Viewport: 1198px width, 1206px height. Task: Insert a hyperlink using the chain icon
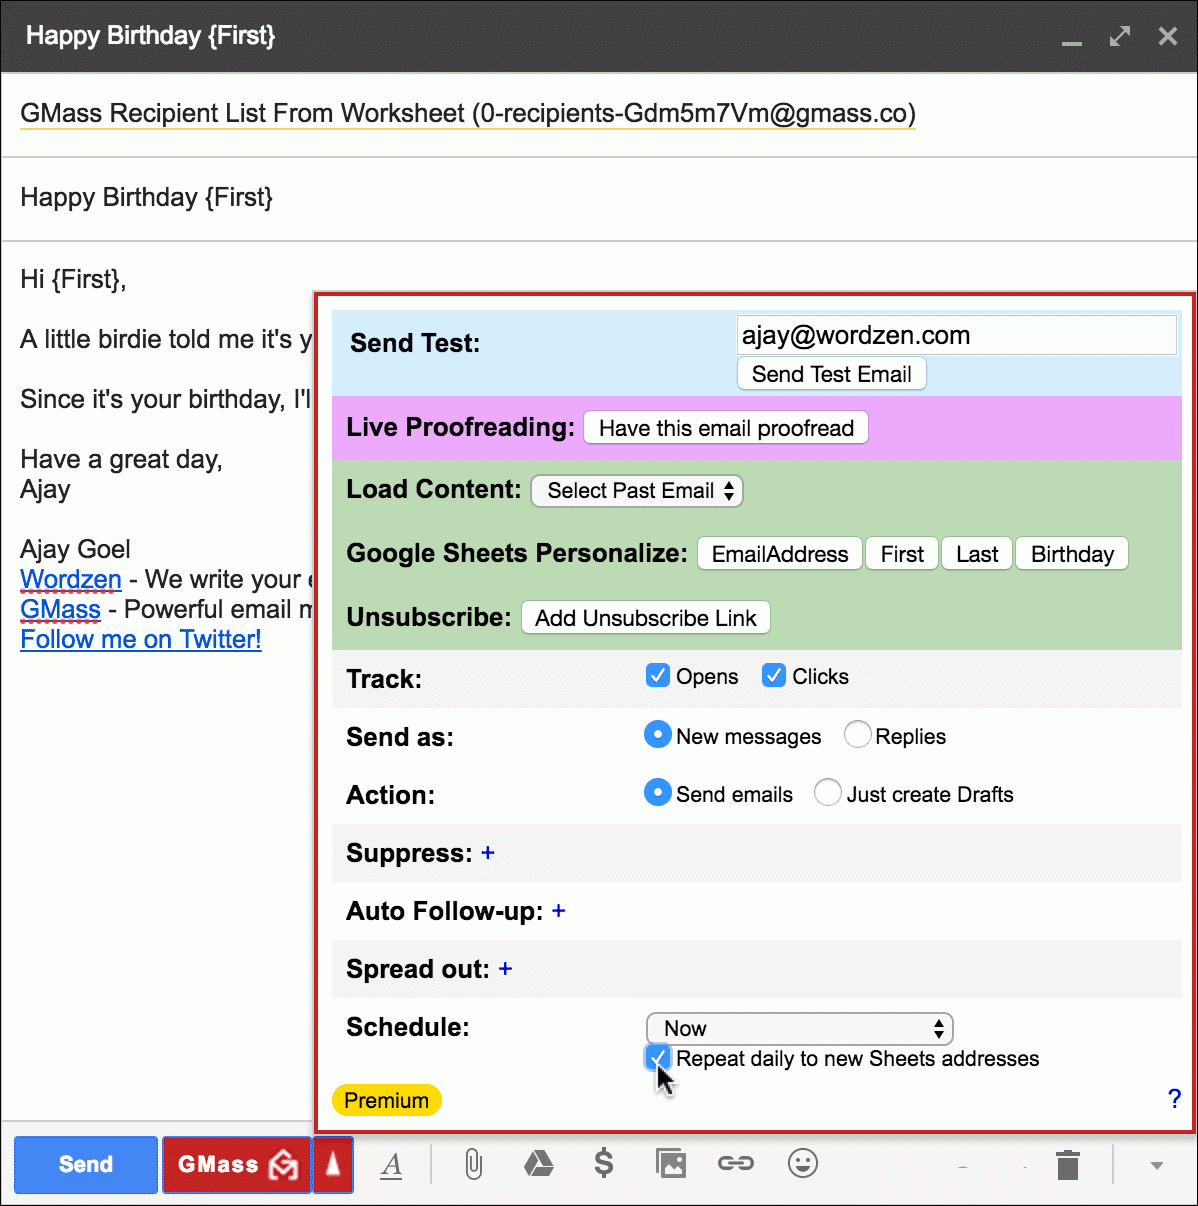(736, 1164)
